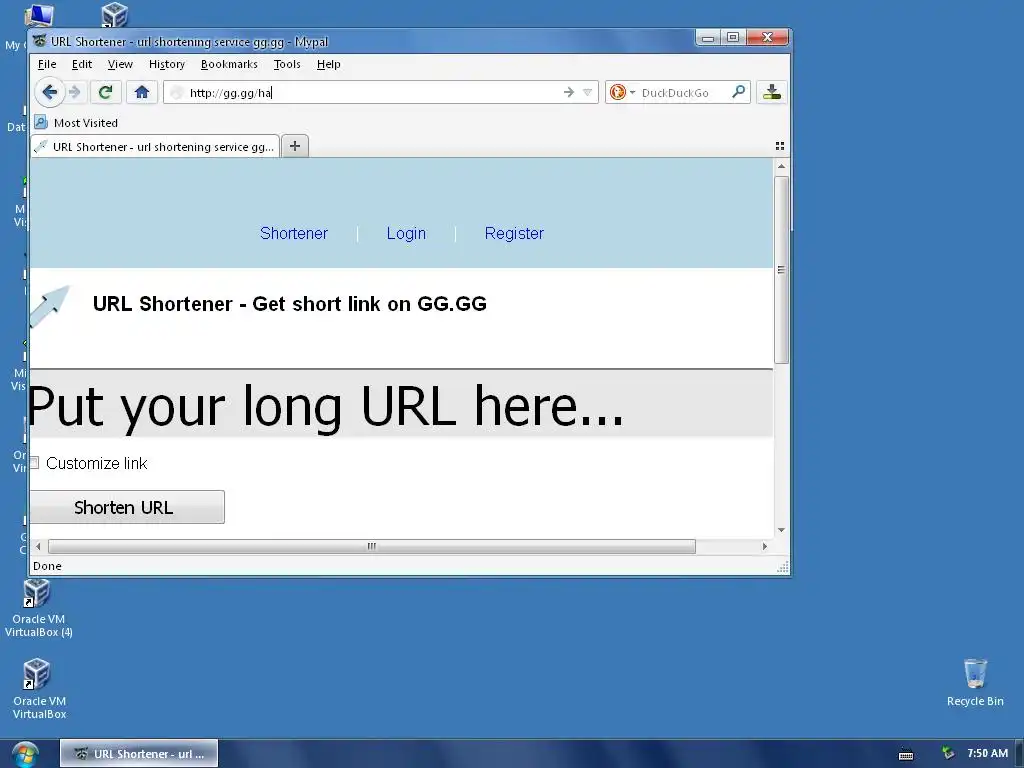
Task: Click the vertical scrollbar down arrow
Action: (x=781, y=530)
